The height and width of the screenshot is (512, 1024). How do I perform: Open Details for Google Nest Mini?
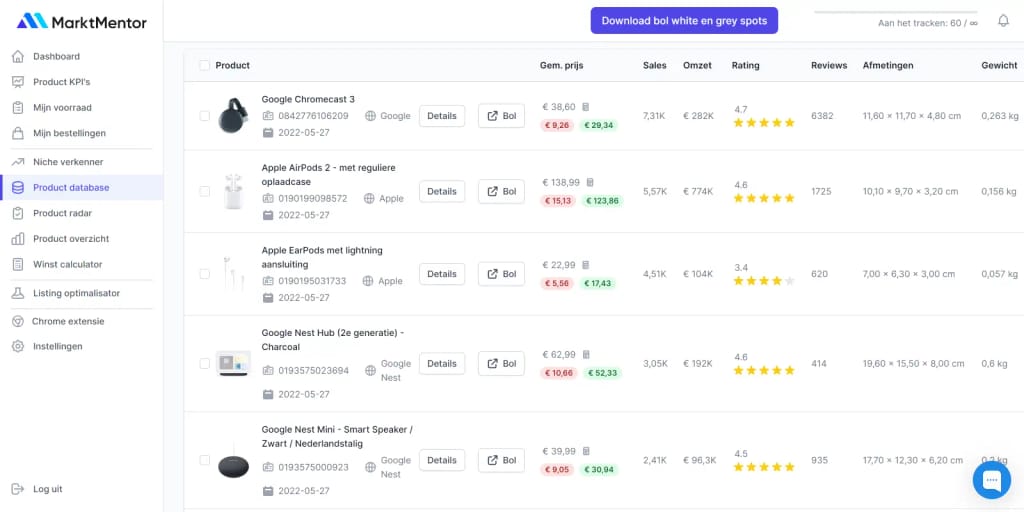click(x=442, y=460)
